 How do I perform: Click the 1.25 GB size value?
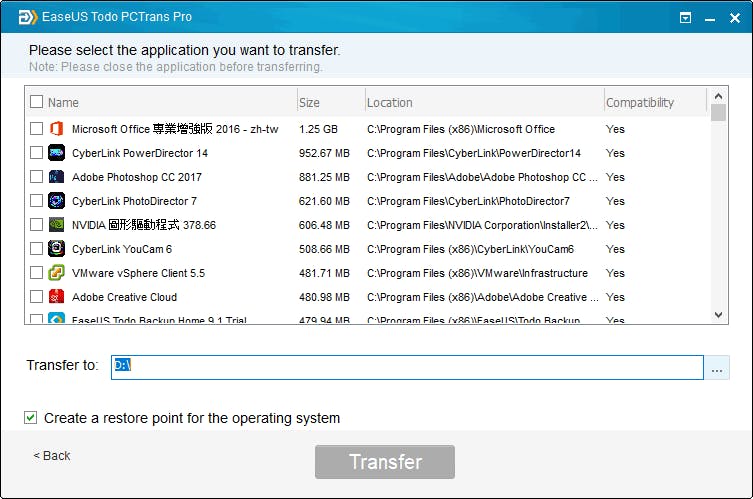click(318, 129)
